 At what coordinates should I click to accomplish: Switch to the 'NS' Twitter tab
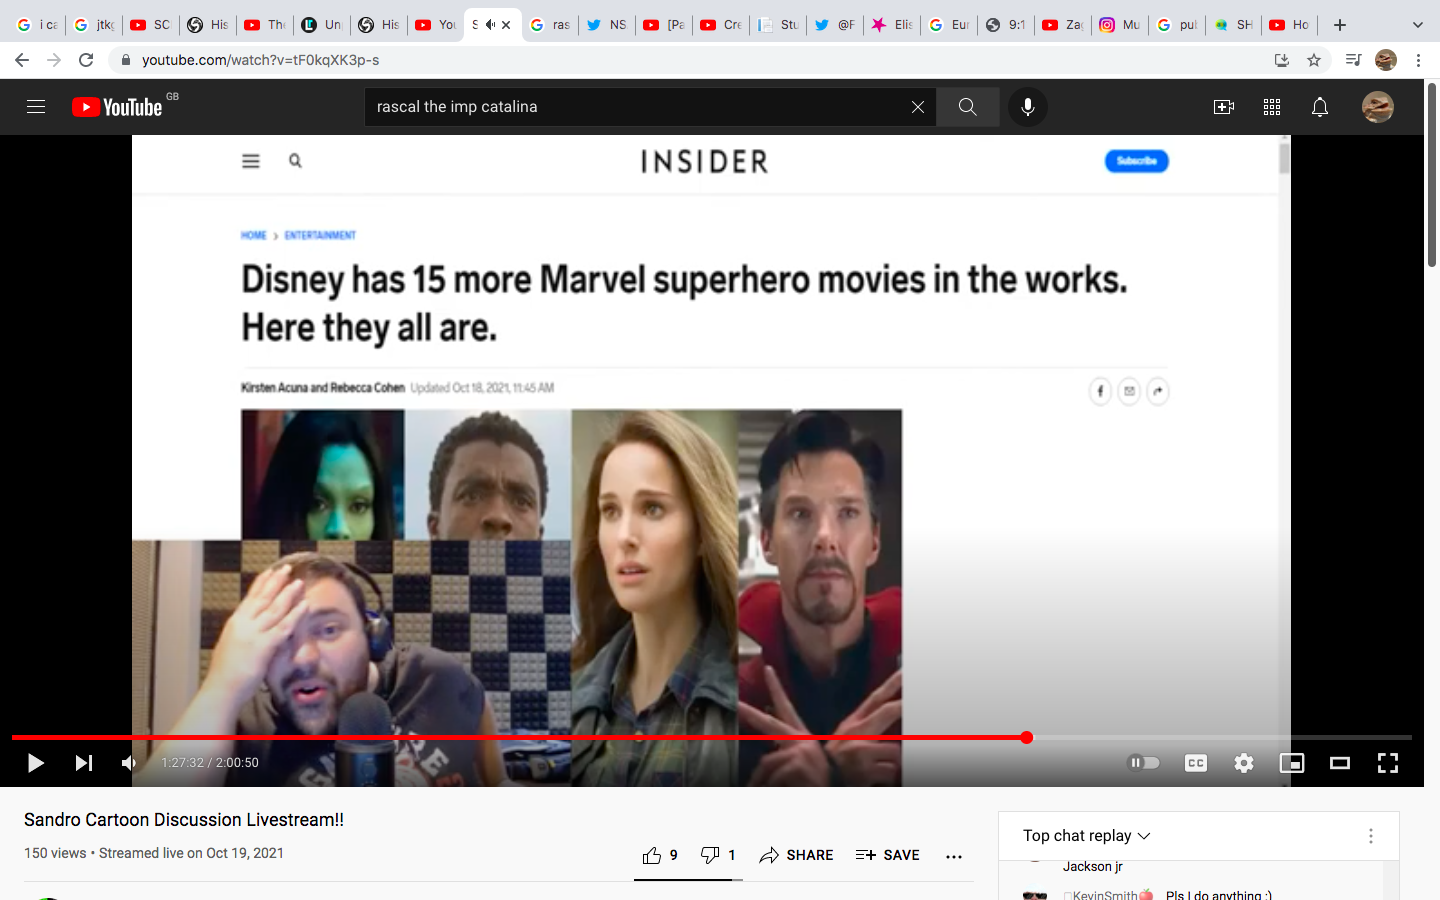[607, 25]
